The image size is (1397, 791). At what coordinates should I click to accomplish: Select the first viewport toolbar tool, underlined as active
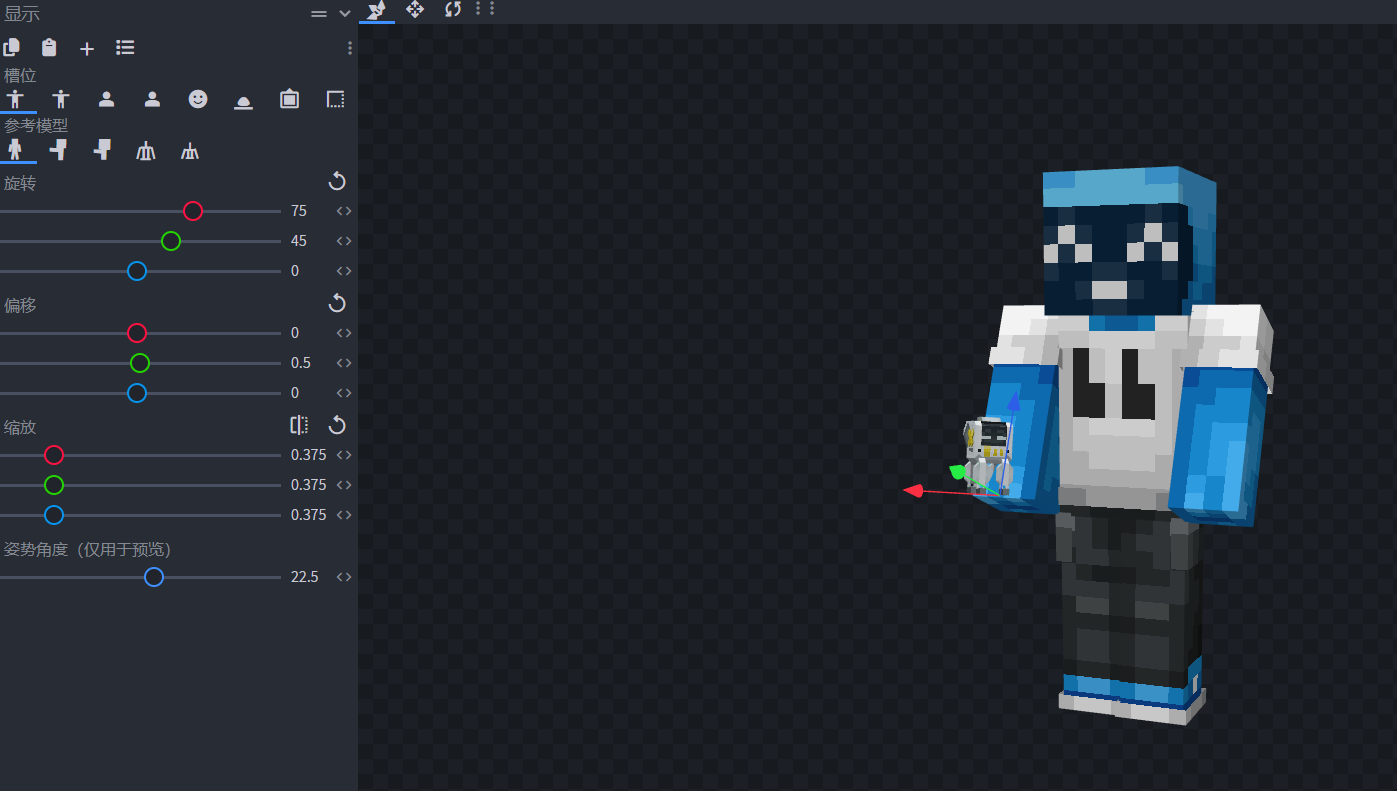(376, 10)
